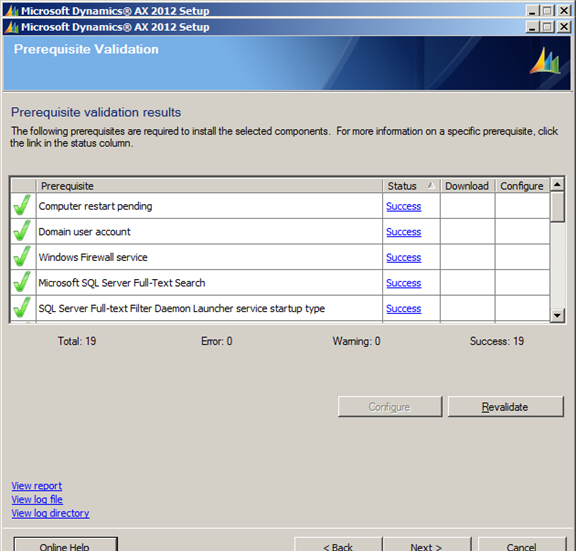Click the back window title bar Dynamics icon
576x551 pixels.
pos(12,11)
